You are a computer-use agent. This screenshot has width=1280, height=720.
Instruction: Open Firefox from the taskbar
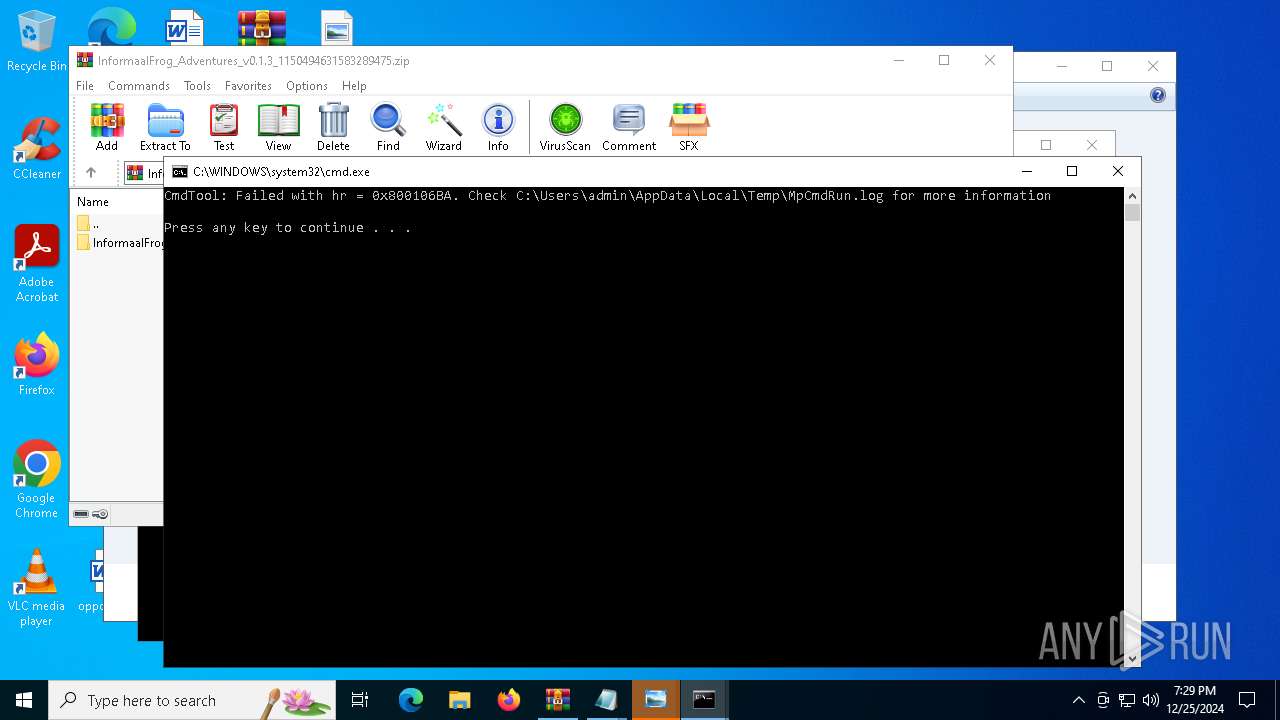[509, 700]
